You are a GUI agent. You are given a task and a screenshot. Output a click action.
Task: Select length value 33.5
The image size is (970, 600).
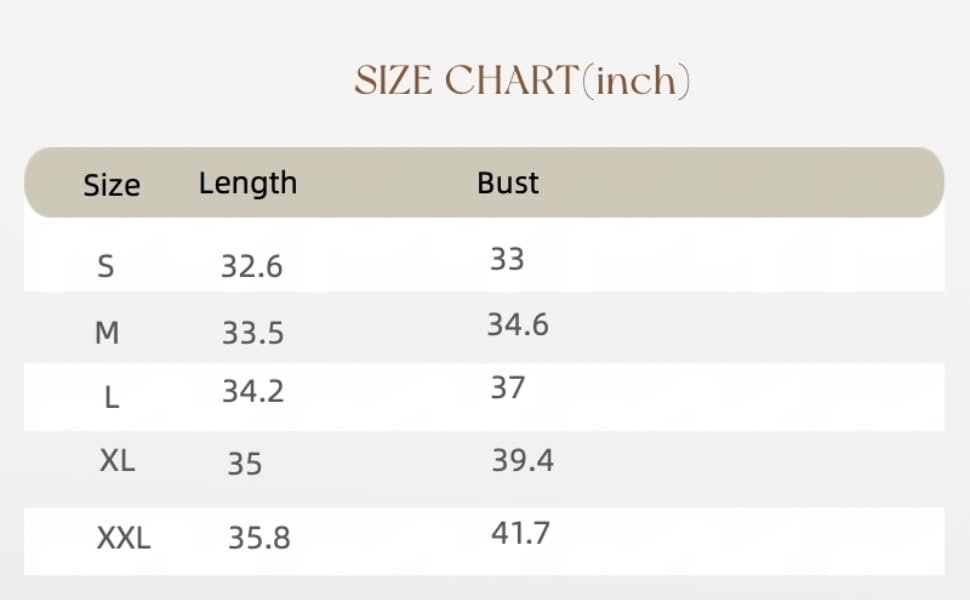pos(253,333)
